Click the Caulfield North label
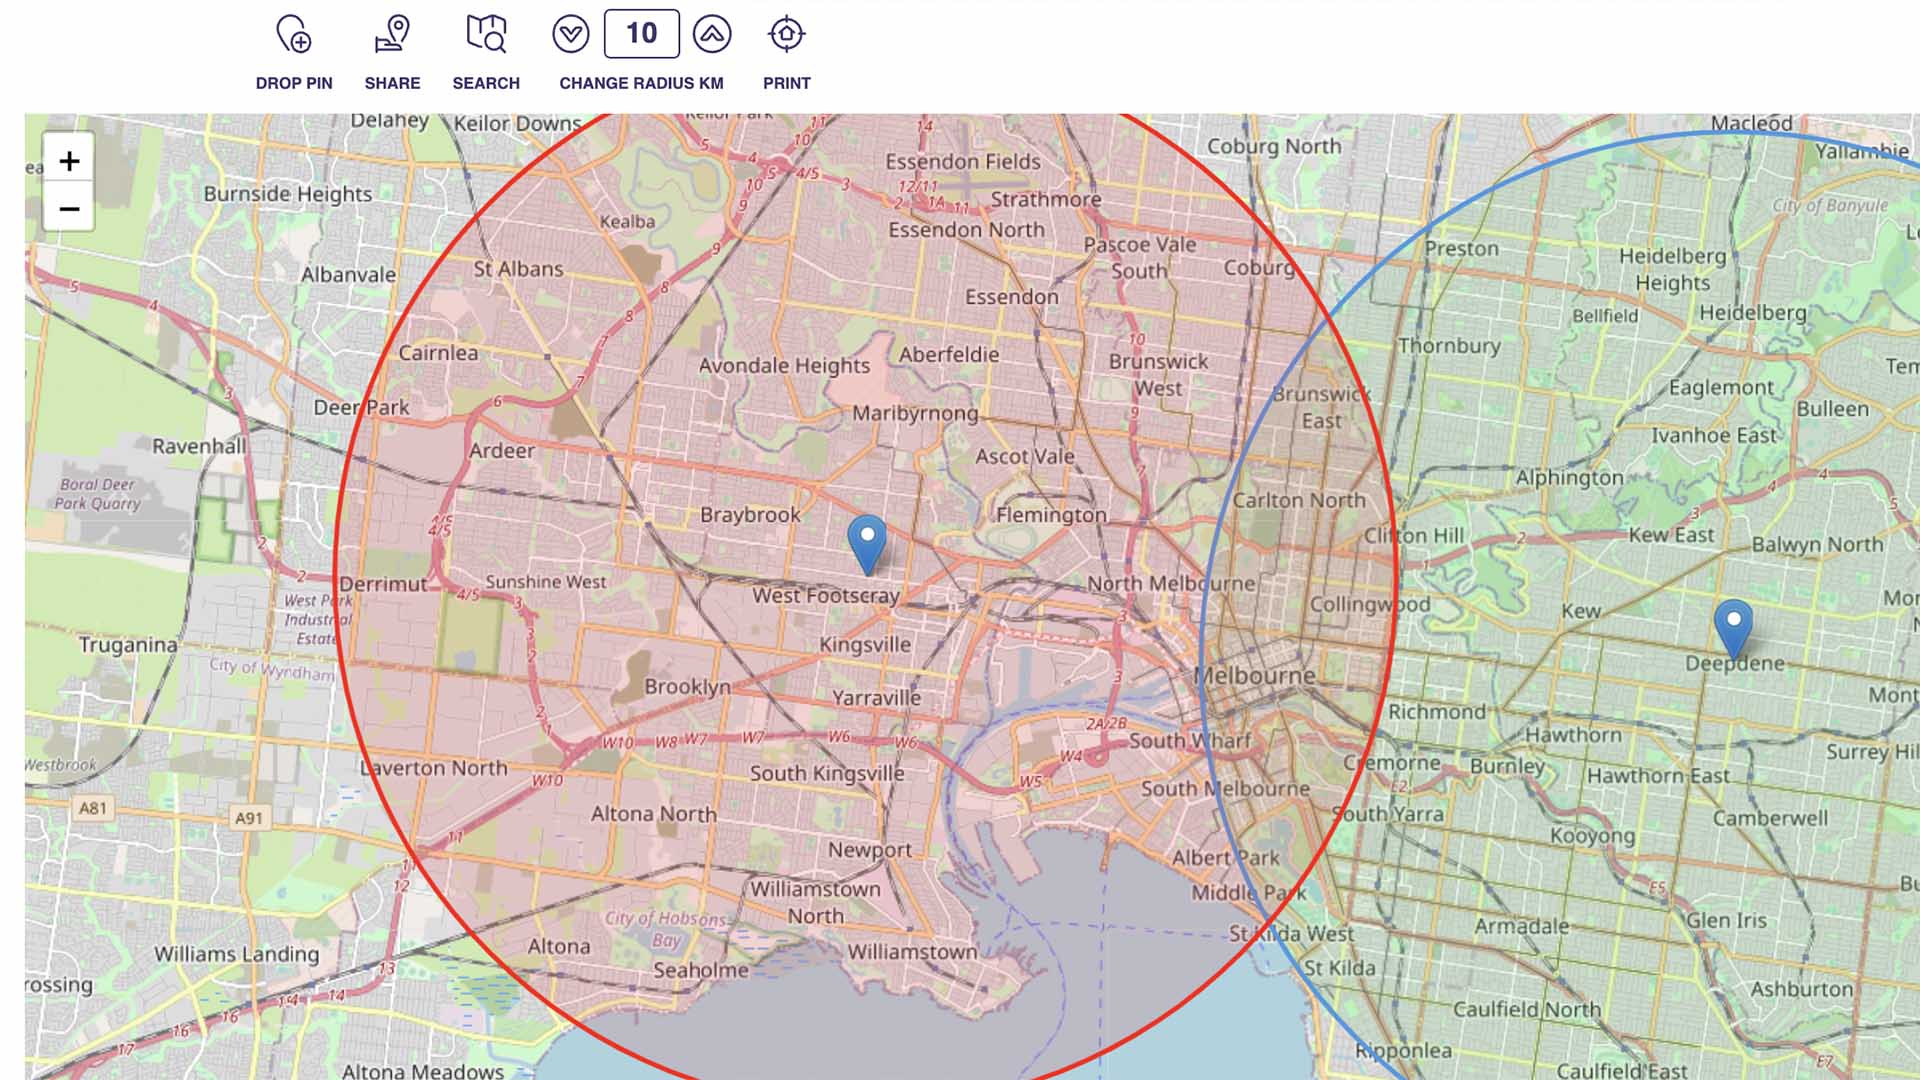The image size is (1920, 1080). (x=1527, y=1010)
